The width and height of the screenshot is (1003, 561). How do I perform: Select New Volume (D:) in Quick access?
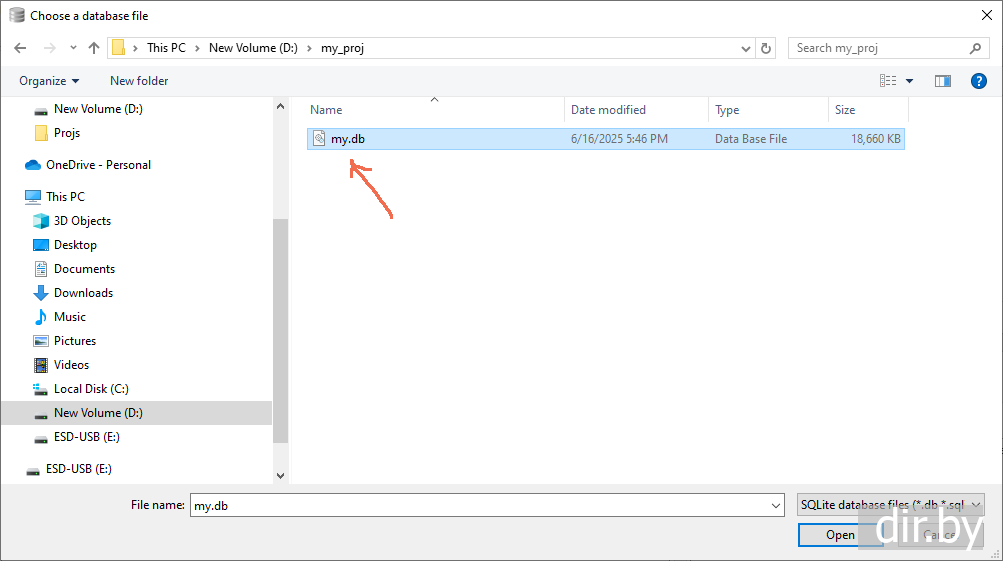pos(98,109)
